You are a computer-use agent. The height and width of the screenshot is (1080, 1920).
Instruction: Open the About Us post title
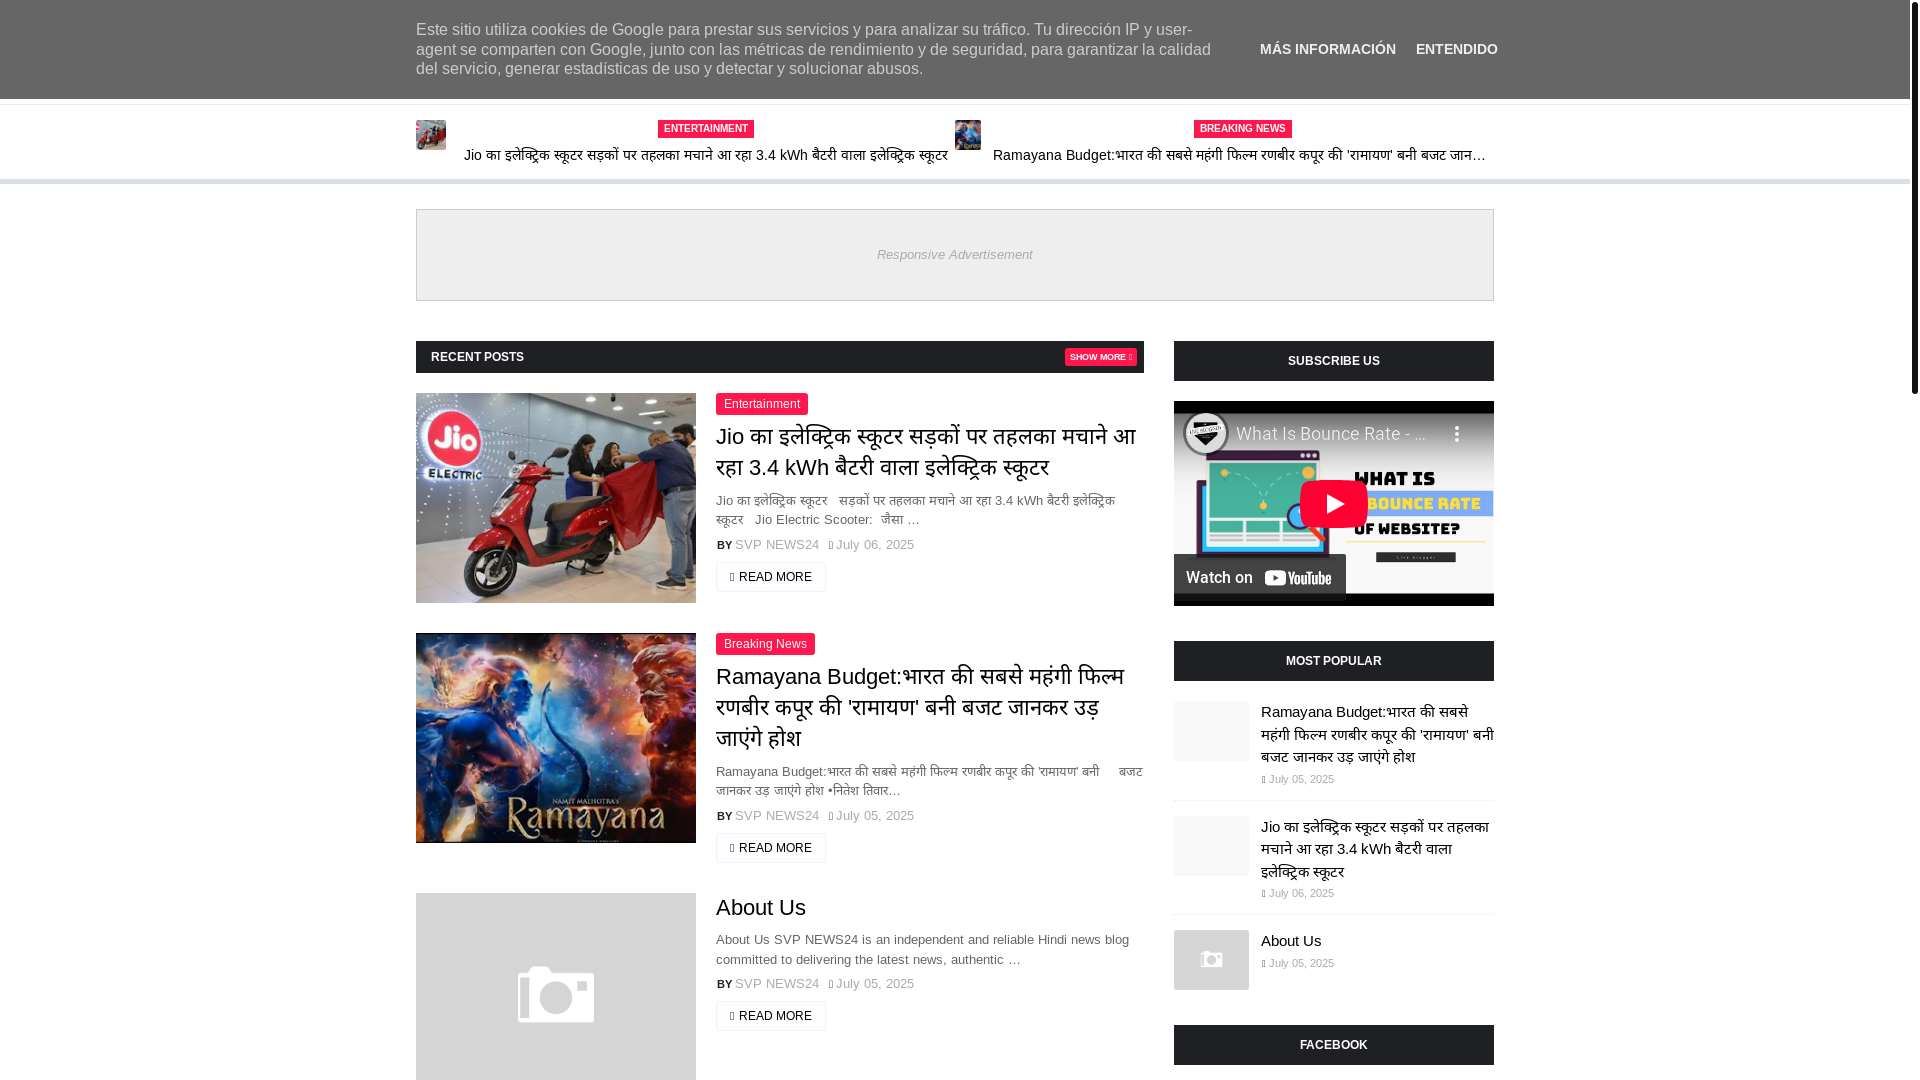coord(761,908)
